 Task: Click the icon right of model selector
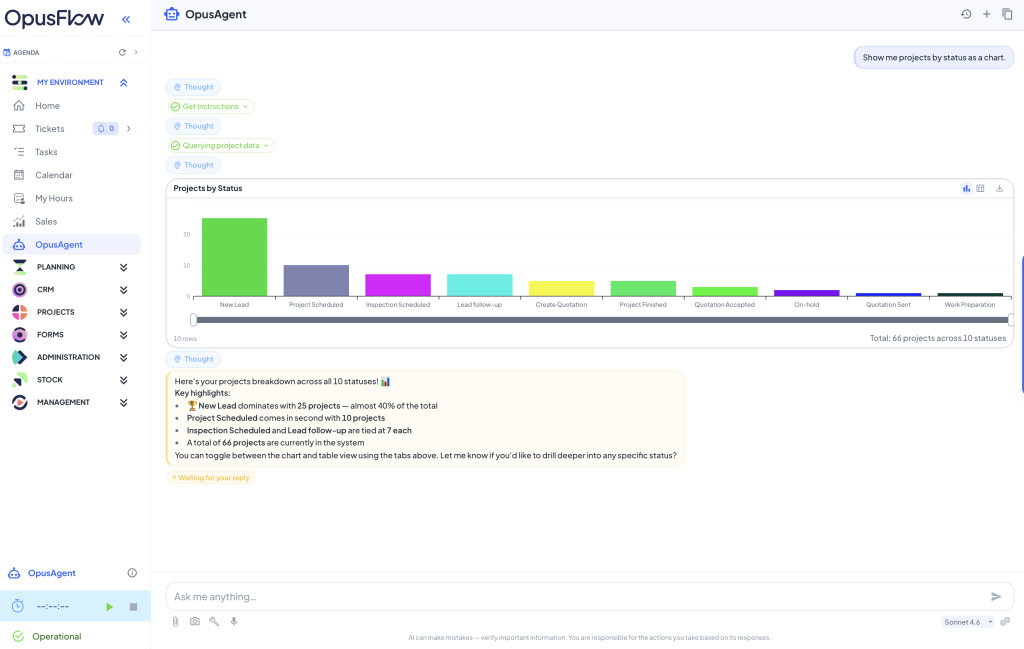[1006, 622]
